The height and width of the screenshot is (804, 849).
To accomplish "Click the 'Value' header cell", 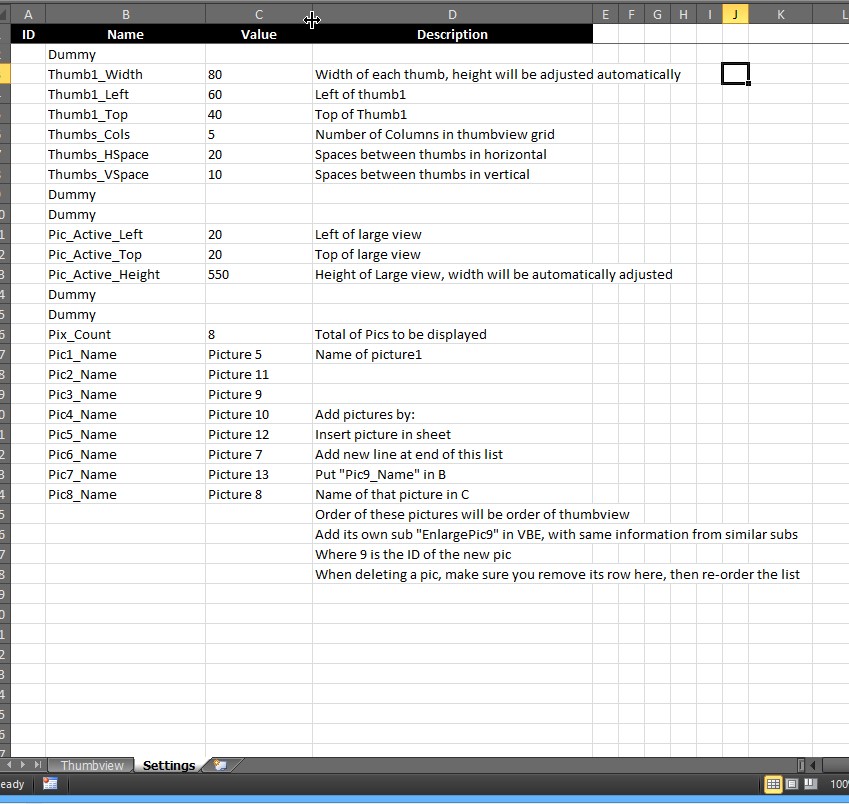I will (259, 34).
